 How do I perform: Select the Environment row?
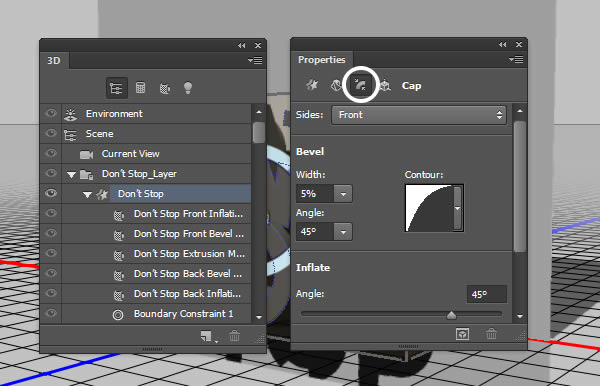[157, 114]
